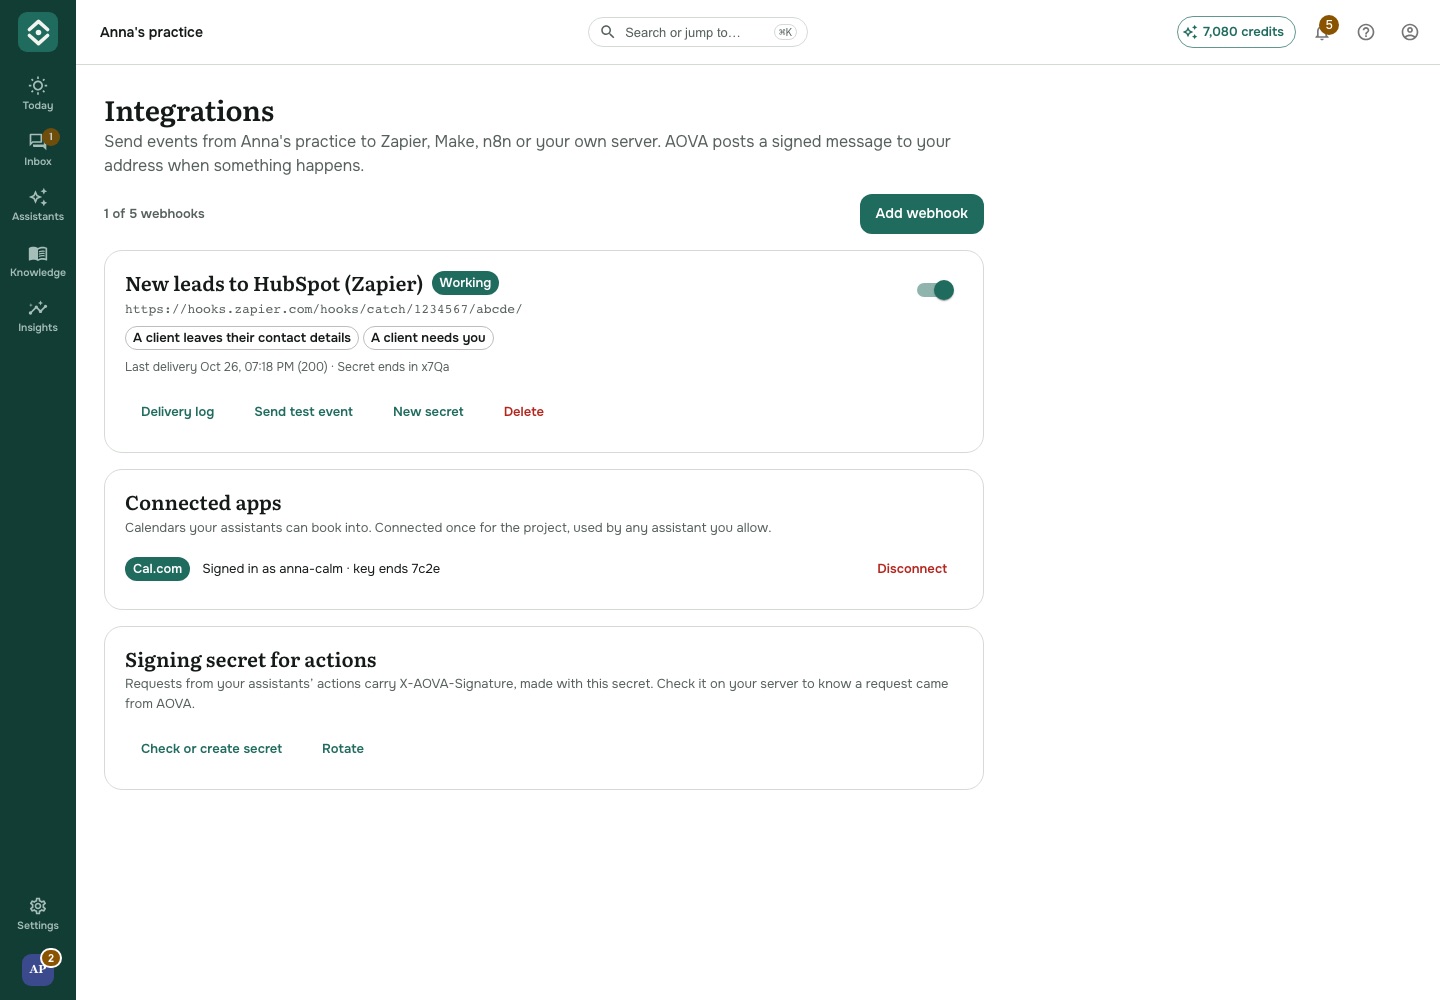The image size is (1440, 1000).
Task: Click the 'Last delivery Oct 26' status line
Action: pyautogui.click(x=287, y=367)
